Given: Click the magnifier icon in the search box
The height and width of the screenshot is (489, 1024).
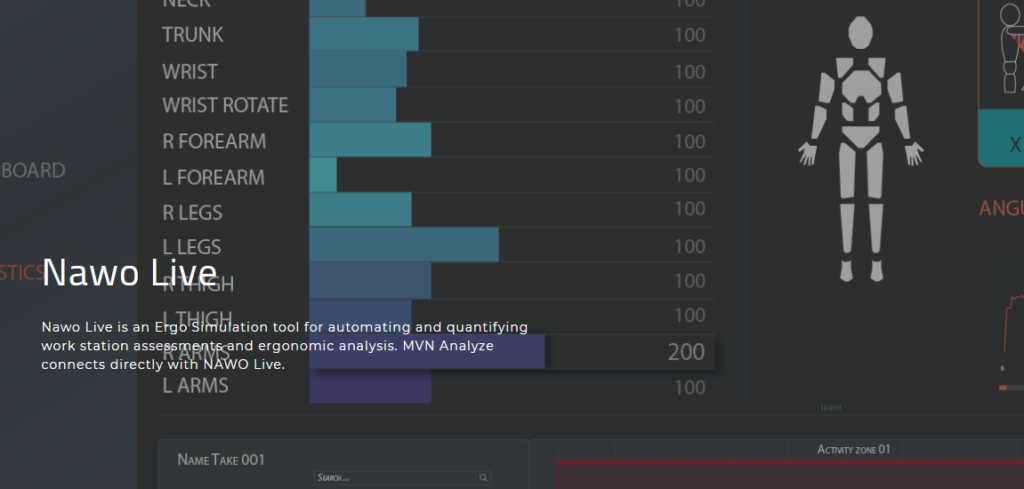Looking at the screenshot, I should [483, 478].
